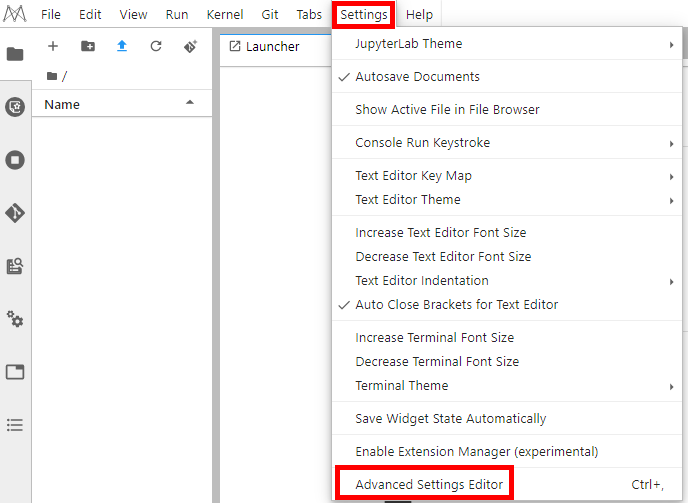Open the View menu
Screen dimensions: 688x503
click(x=133, y=14)
